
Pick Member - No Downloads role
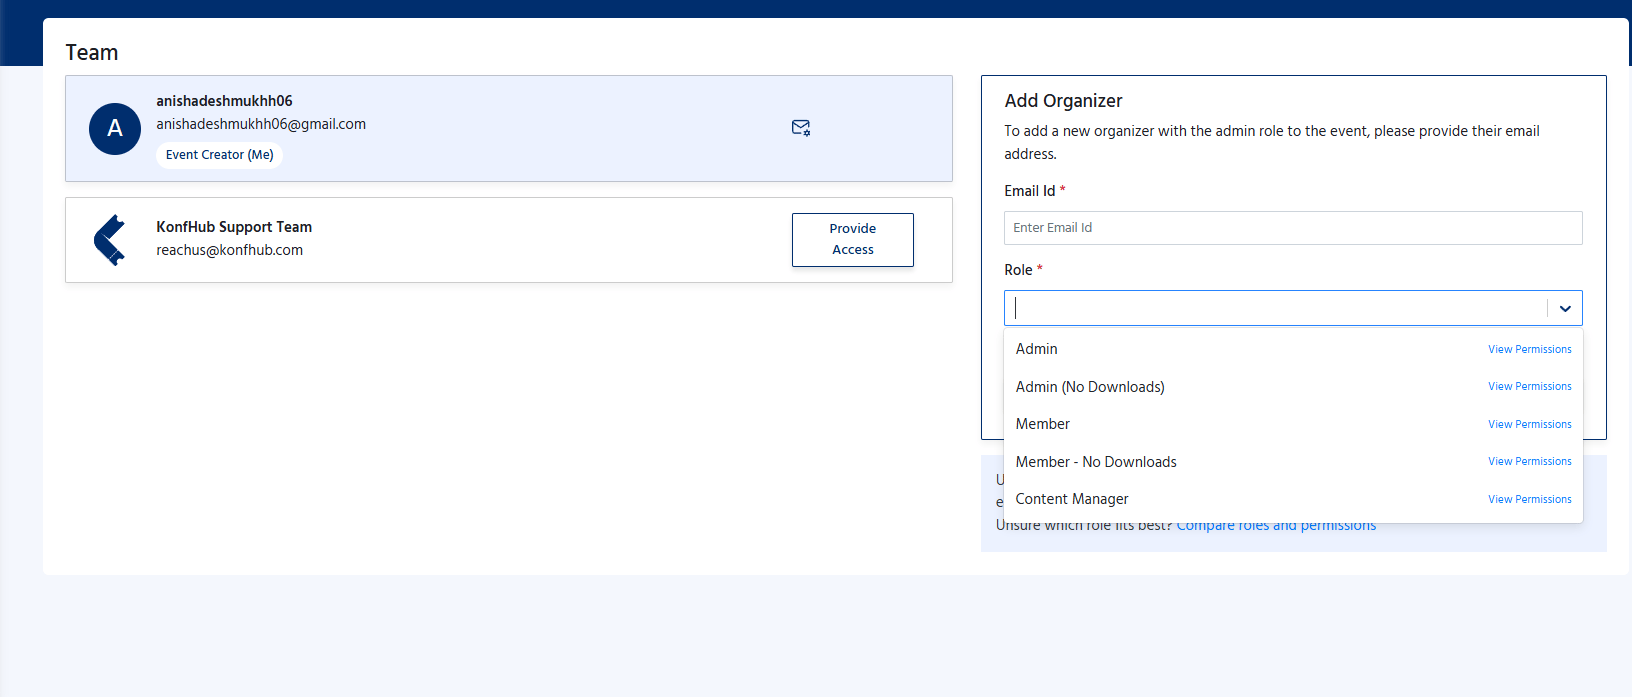click(x=1293, y=462)
